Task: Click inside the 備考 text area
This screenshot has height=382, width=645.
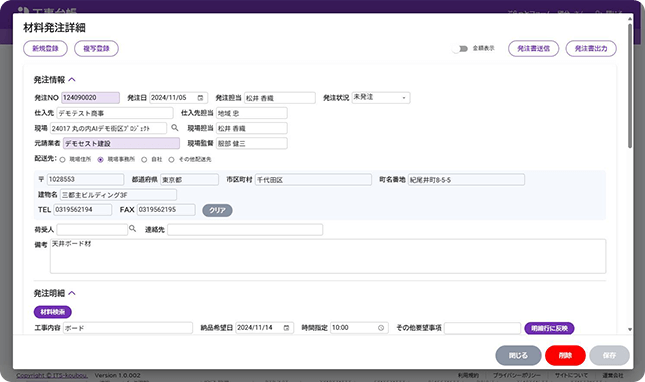Action: click(x=328, y=256)
